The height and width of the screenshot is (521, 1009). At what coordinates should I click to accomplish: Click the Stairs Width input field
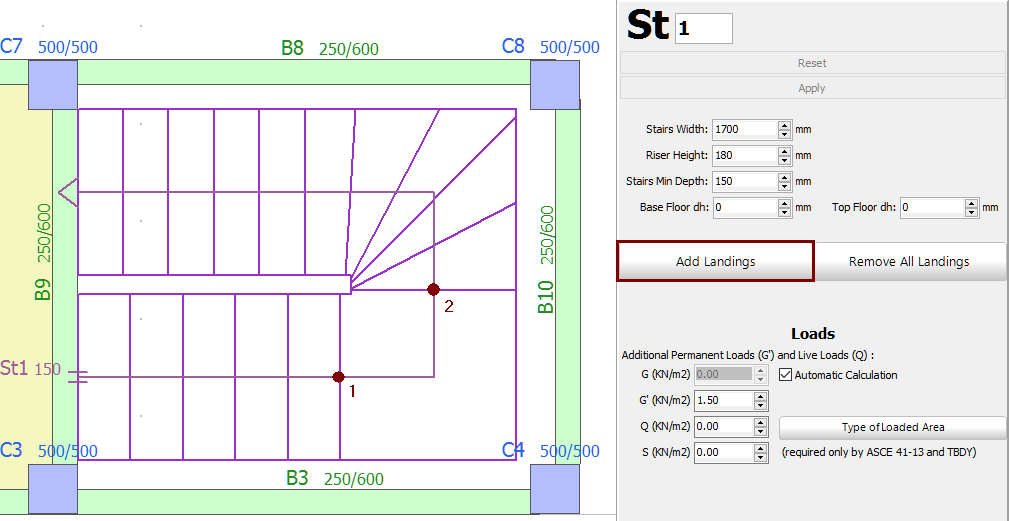click(743, 129)
